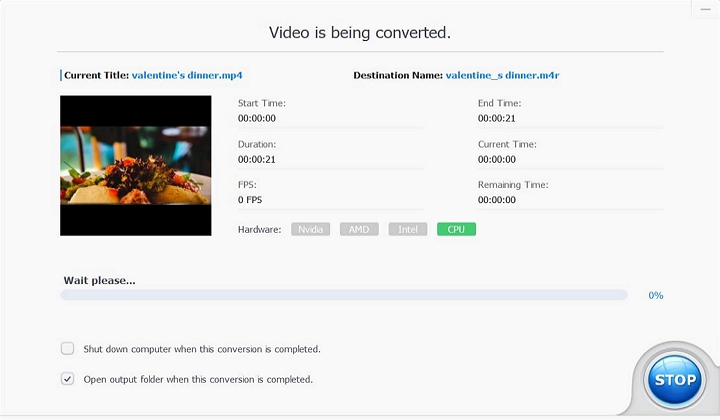Click the blue STOP button
This screenshot has height=420, width=720.
pos(675,380)
